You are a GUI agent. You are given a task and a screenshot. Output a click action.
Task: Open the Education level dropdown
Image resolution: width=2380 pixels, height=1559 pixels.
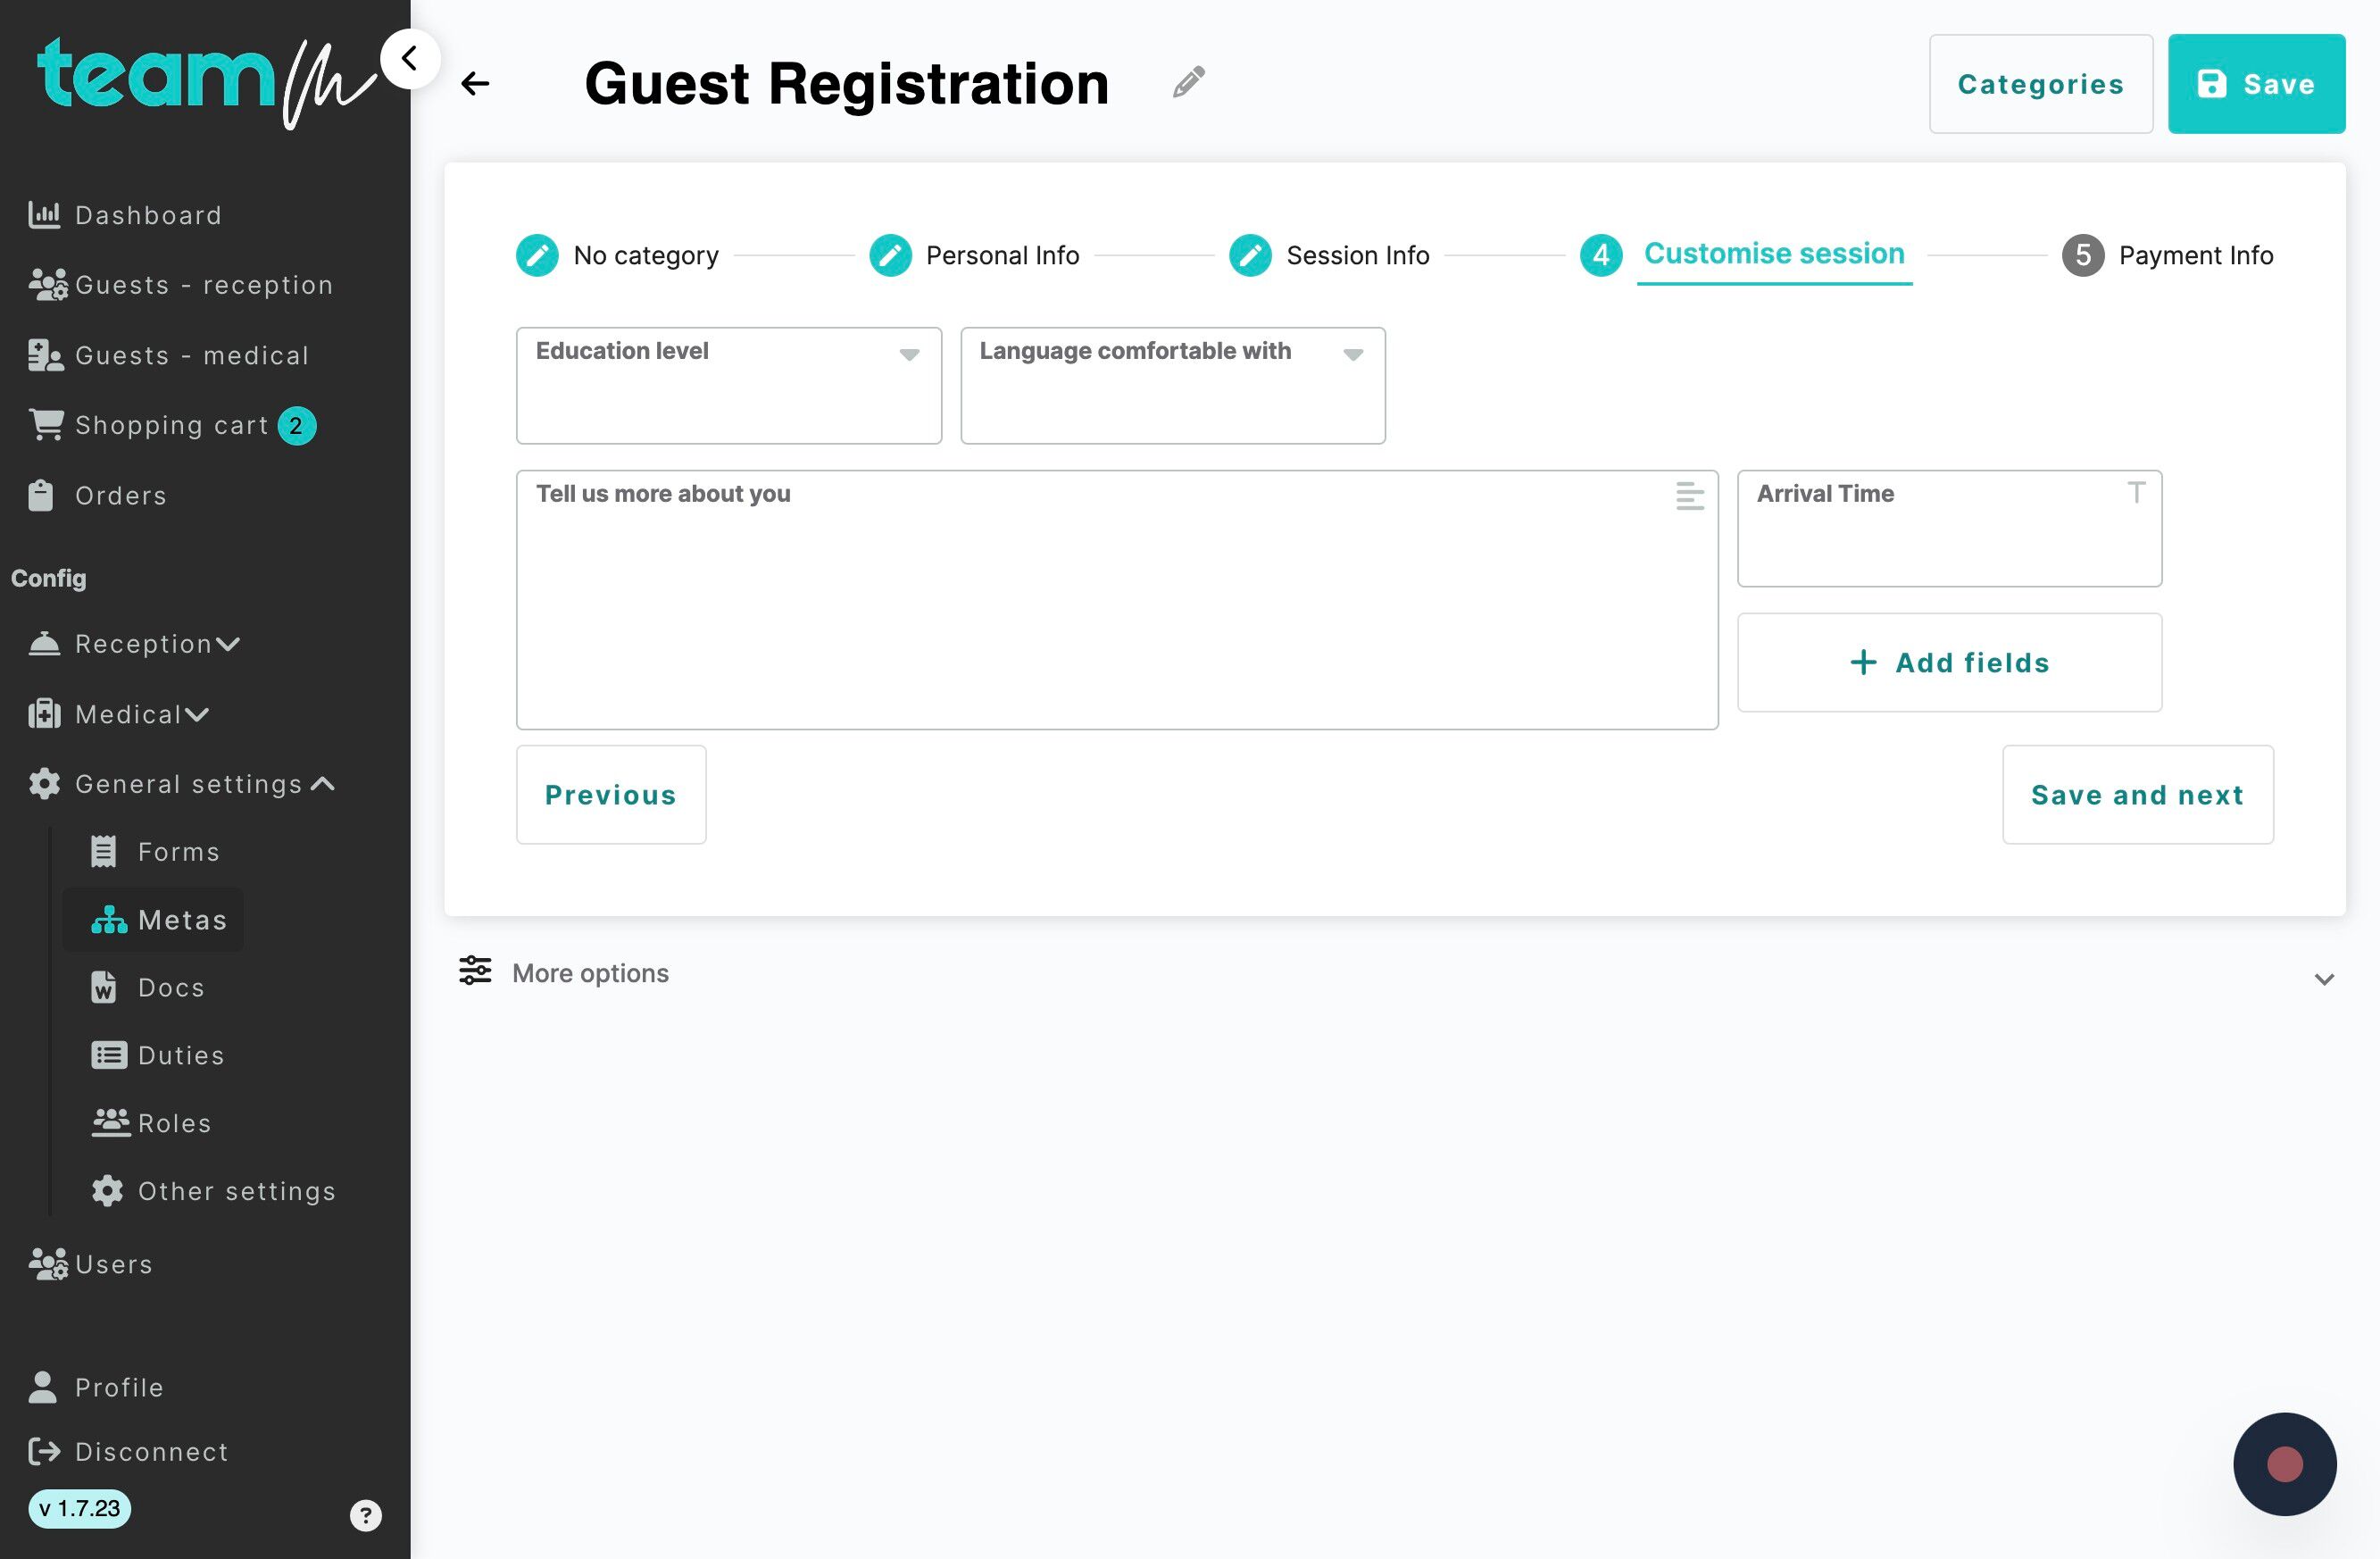click(x=729, y=385)
